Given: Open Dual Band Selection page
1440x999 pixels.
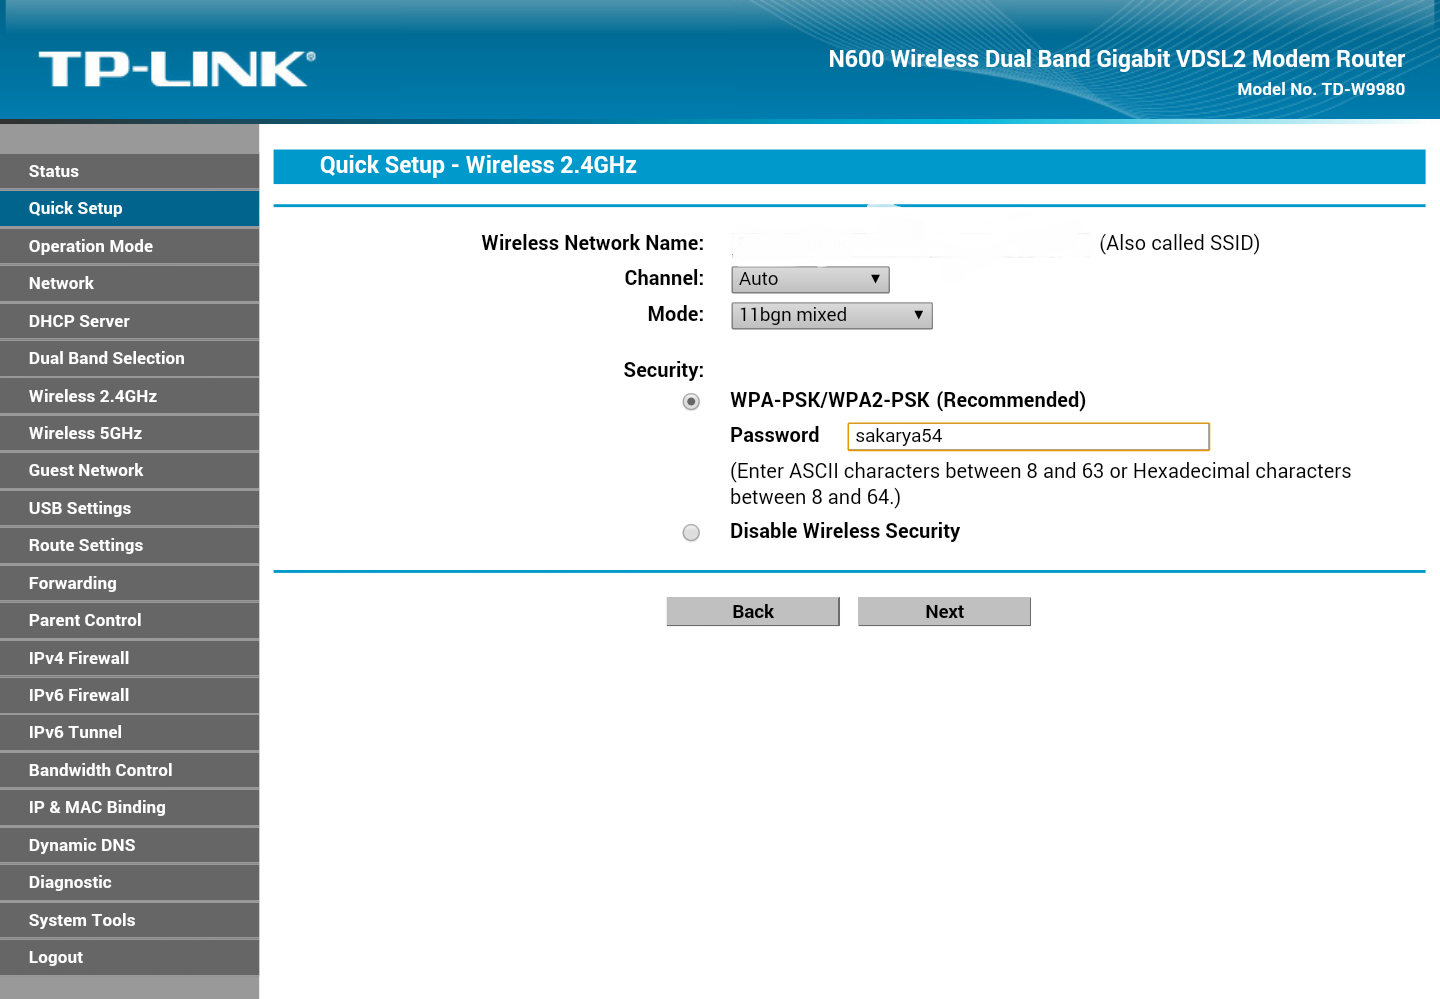Looking at the screenshot, I should pyautogui.click(x=129, y=358).
